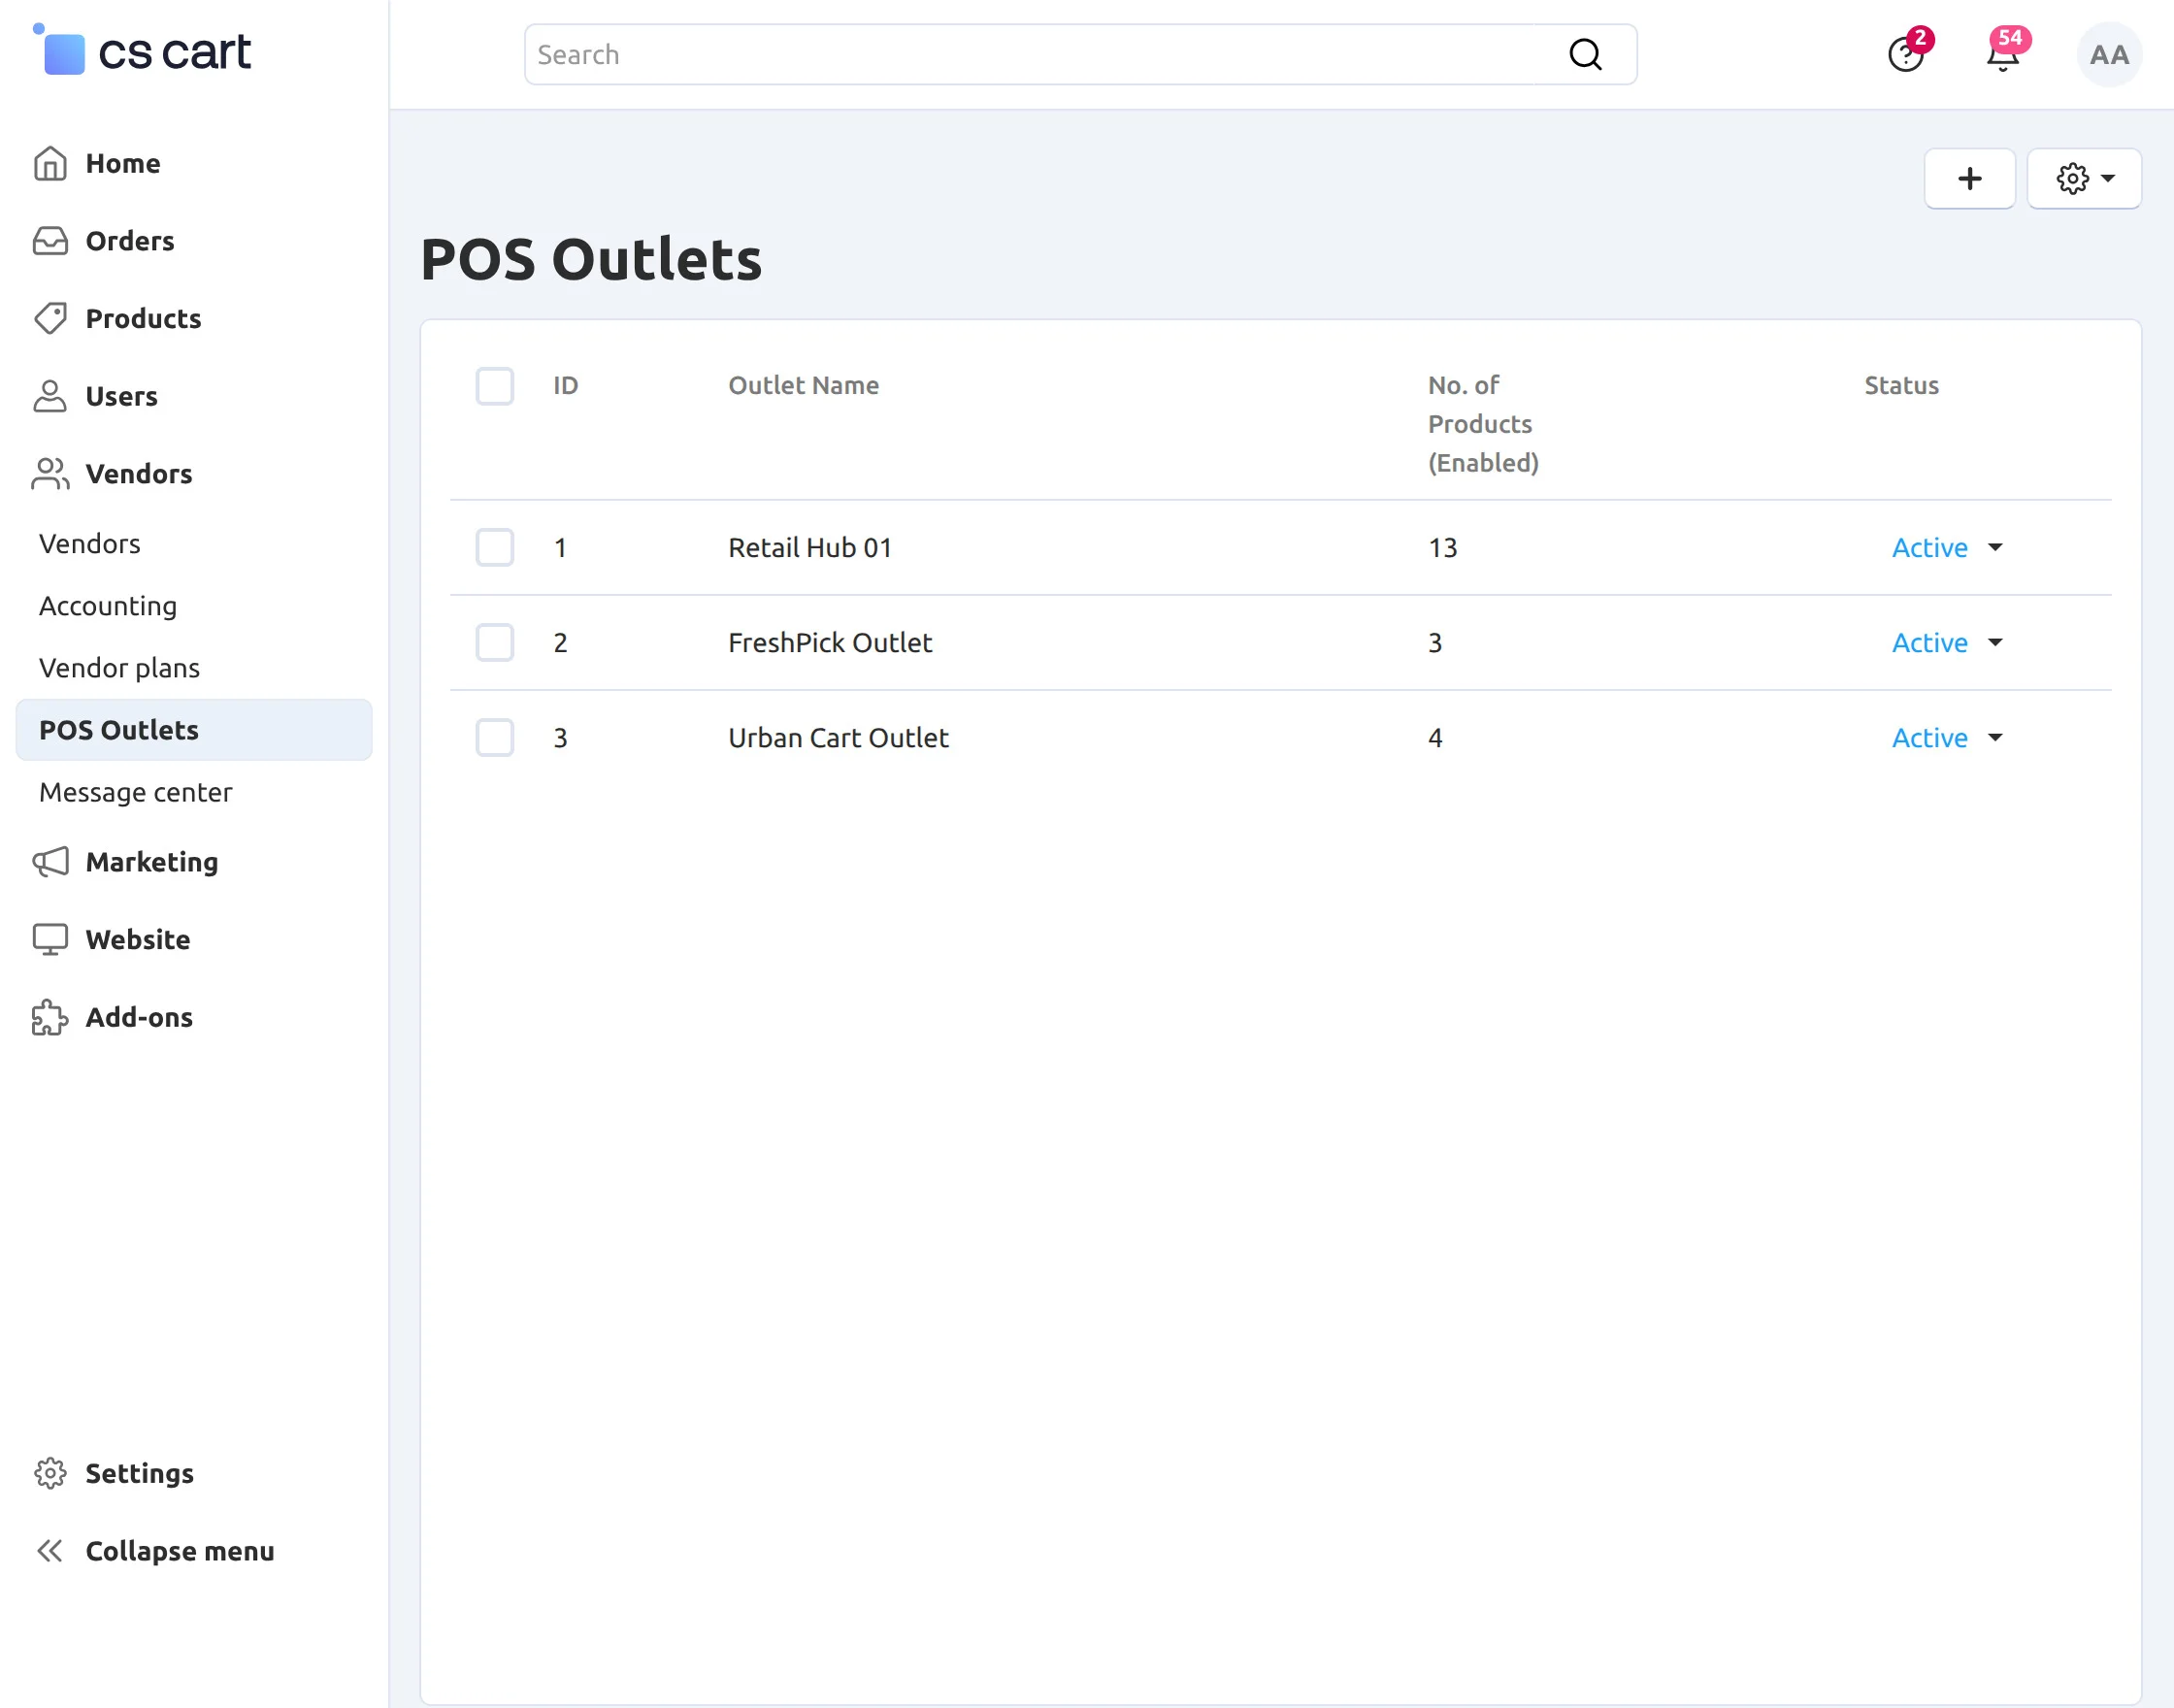Click the search magnifier icon
This screenshot has height=1708, width=2174.
pos(1585,55)
